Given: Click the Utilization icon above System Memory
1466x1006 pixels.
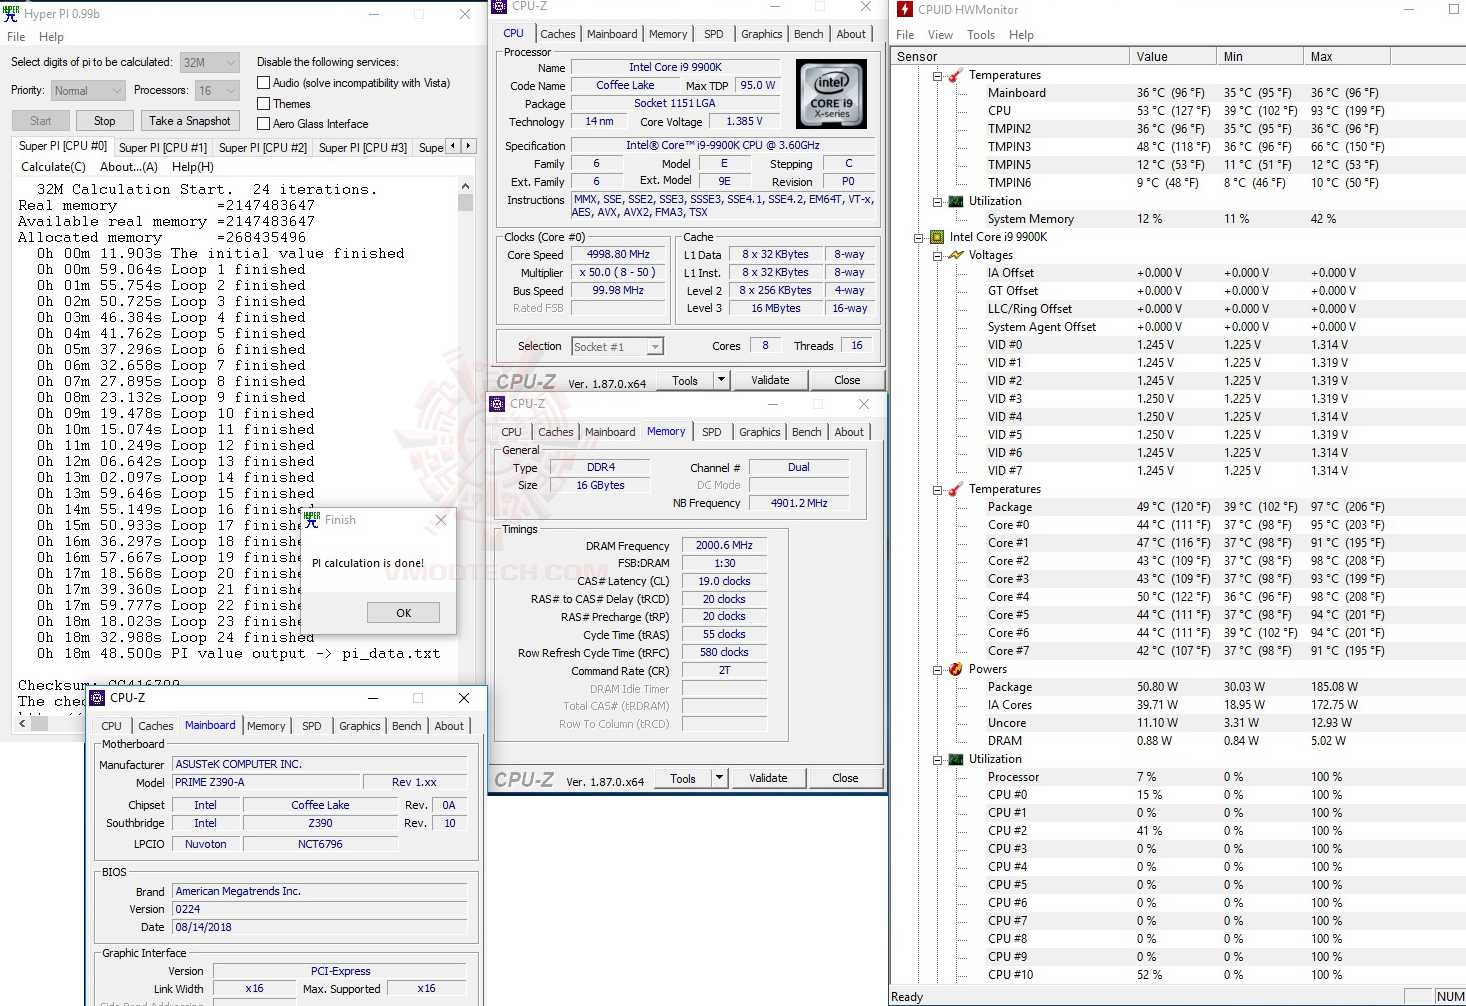Looking at the screenshot, I should [956, 201].
